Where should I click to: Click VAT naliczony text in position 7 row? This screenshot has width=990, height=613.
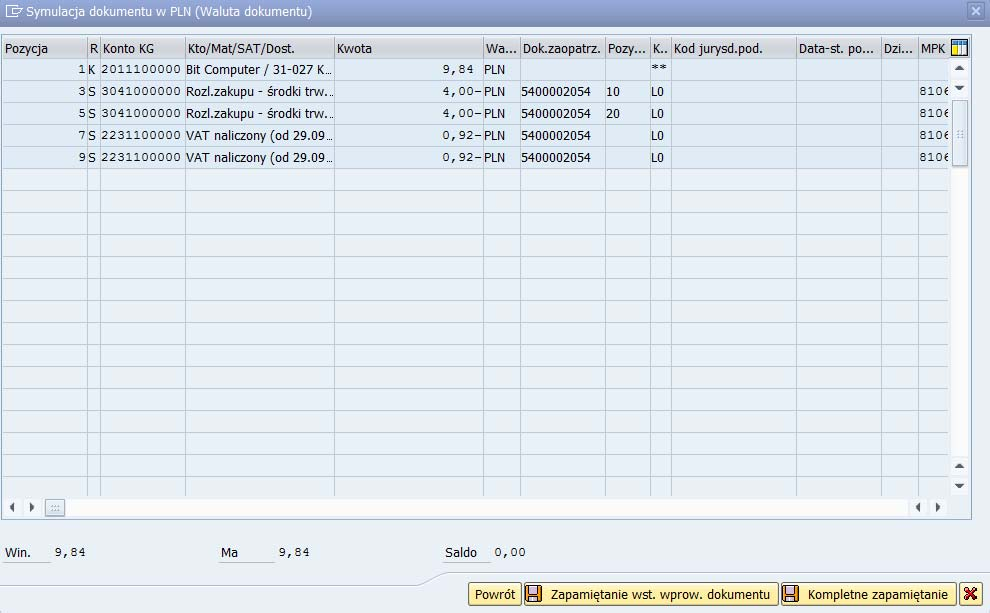pos(259,136)
